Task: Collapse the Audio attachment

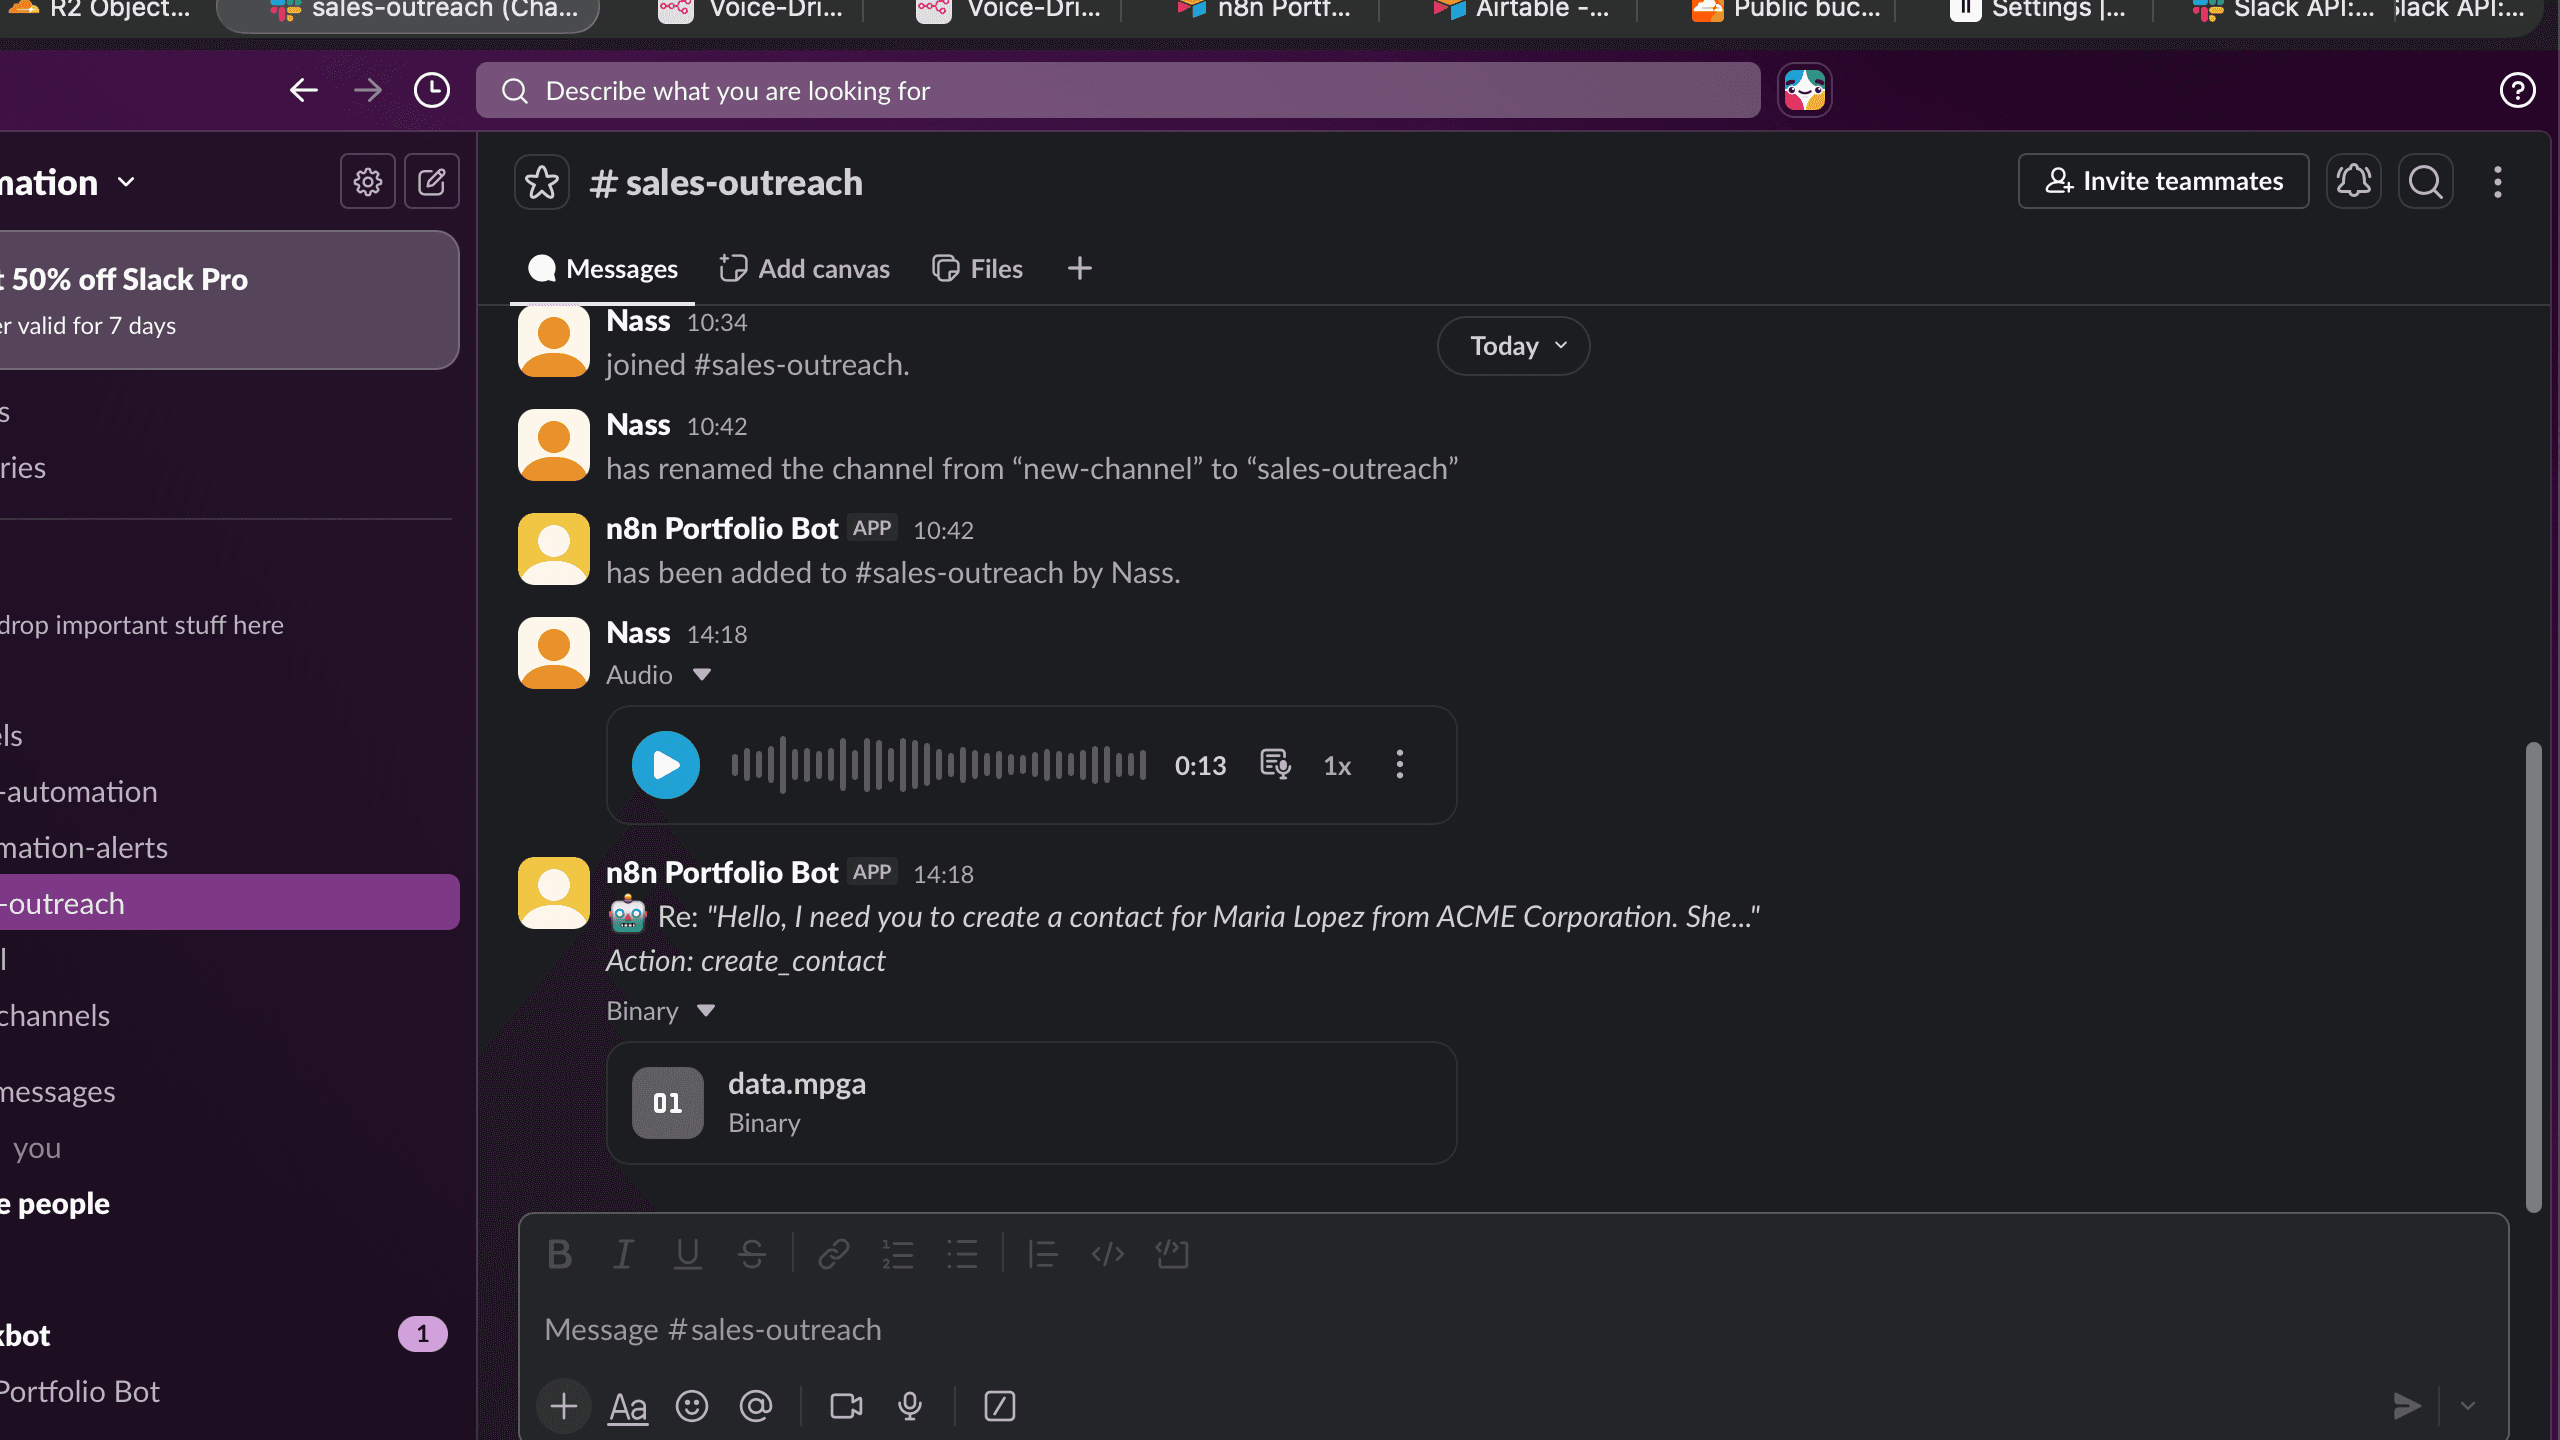Action: point(702,675)
